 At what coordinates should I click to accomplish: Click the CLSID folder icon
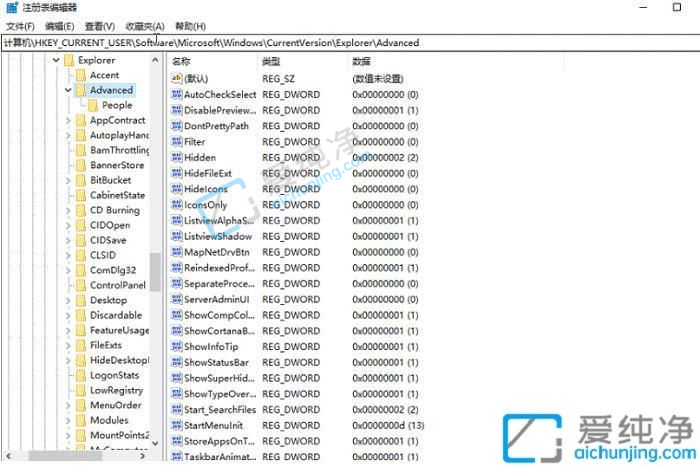(x=81, y=255)
